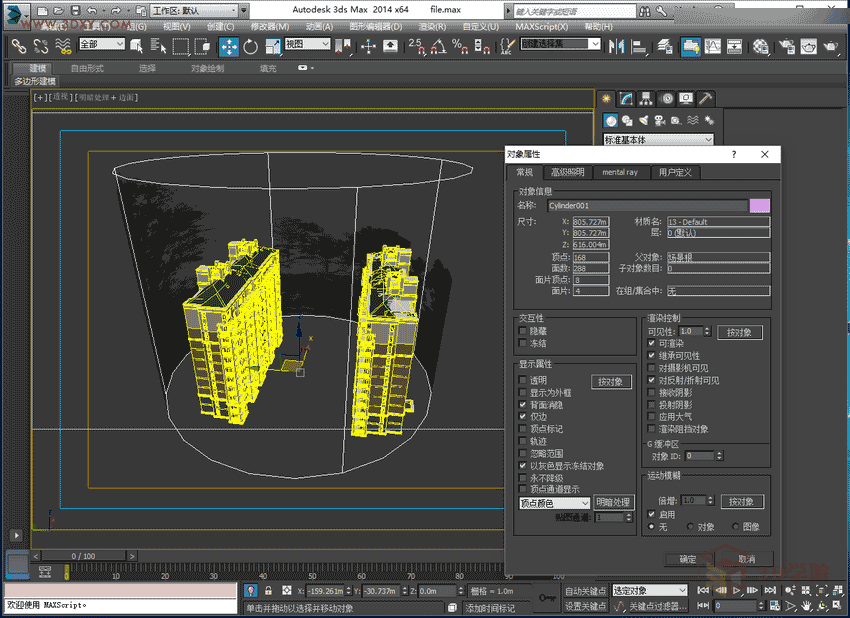Image resolution: width=850 pixels, height=618 pixels.
Task: Click the 确定 button
Action: coord(688,559)
